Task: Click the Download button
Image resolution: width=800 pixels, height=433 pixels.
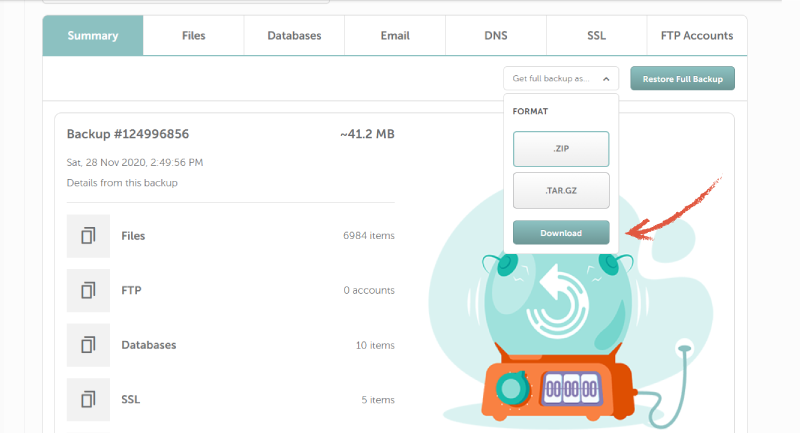Action: coord(561,233)
